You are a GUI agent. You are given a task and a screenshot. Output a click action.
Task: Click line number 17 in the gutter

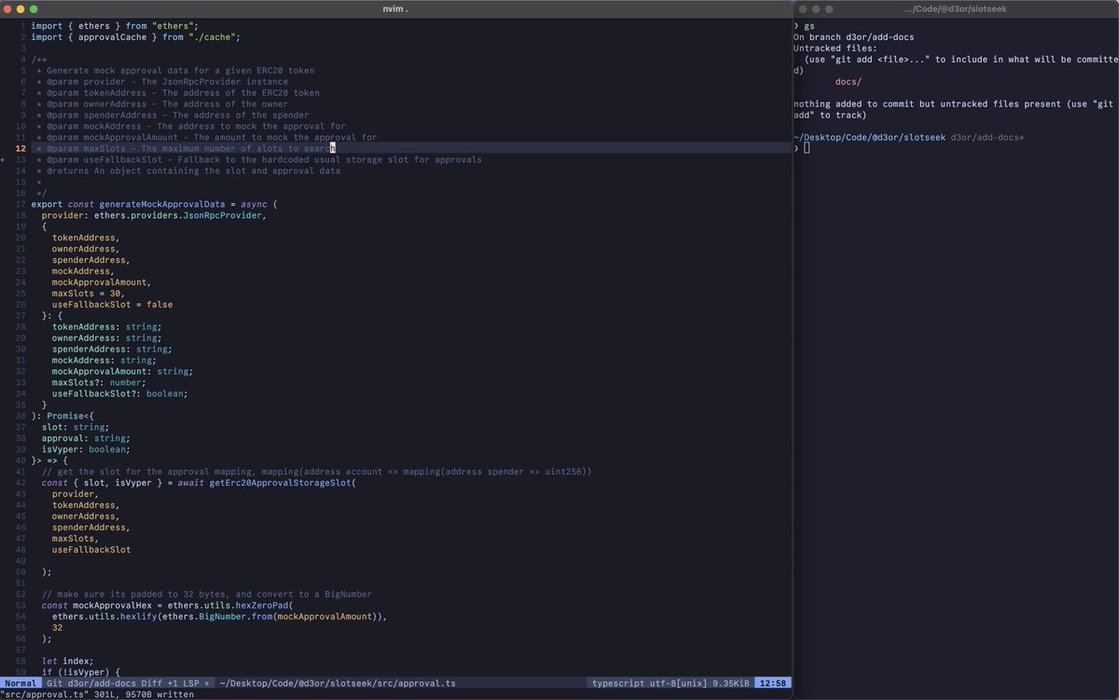pos(20,204)
